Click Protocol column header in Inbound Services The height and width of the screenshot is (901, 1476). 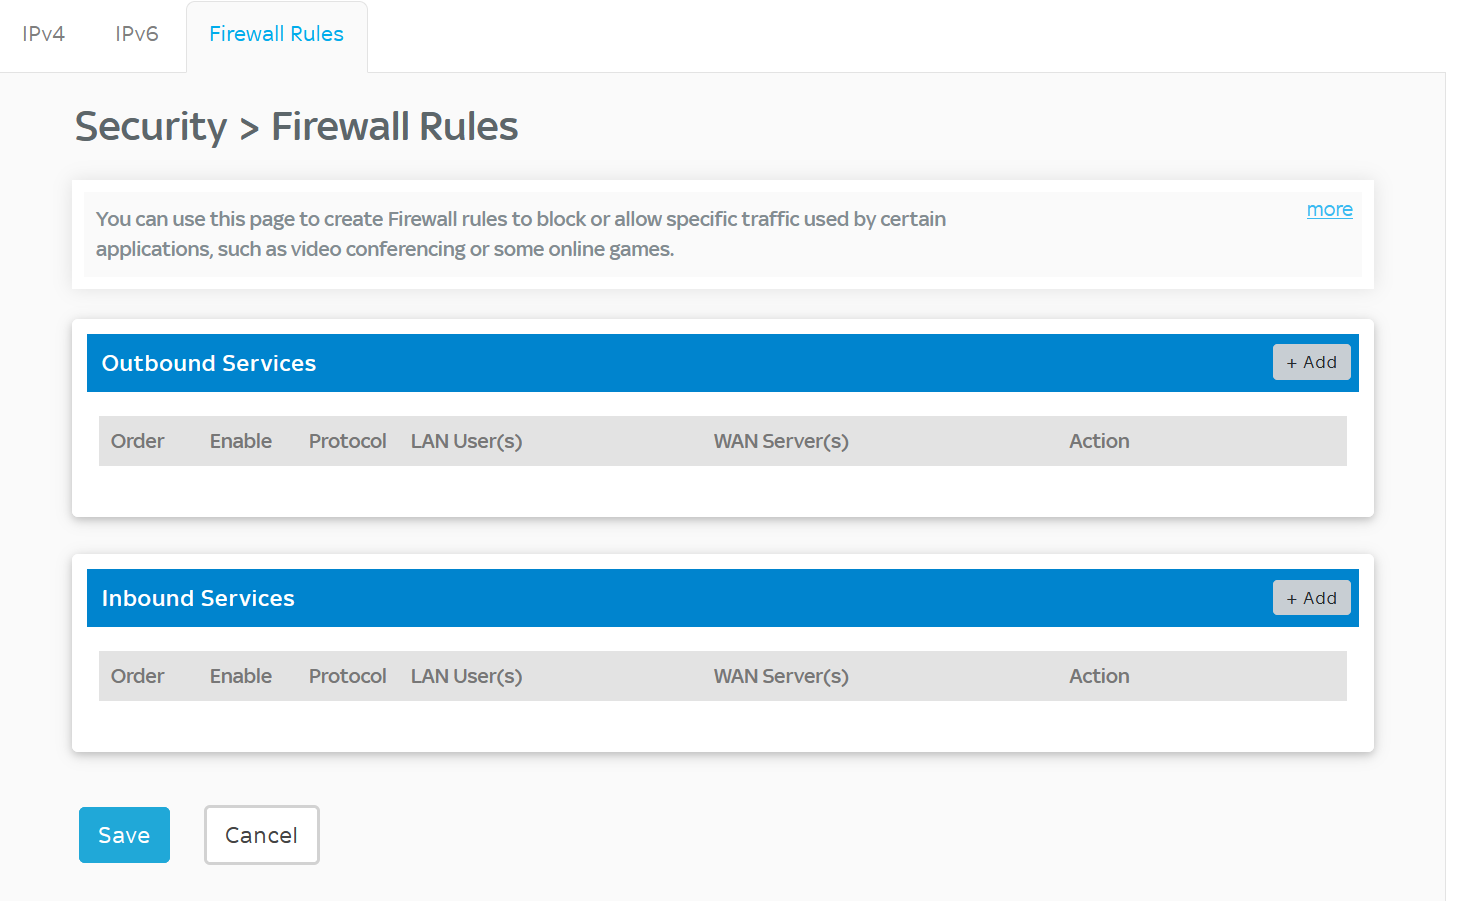347,676
